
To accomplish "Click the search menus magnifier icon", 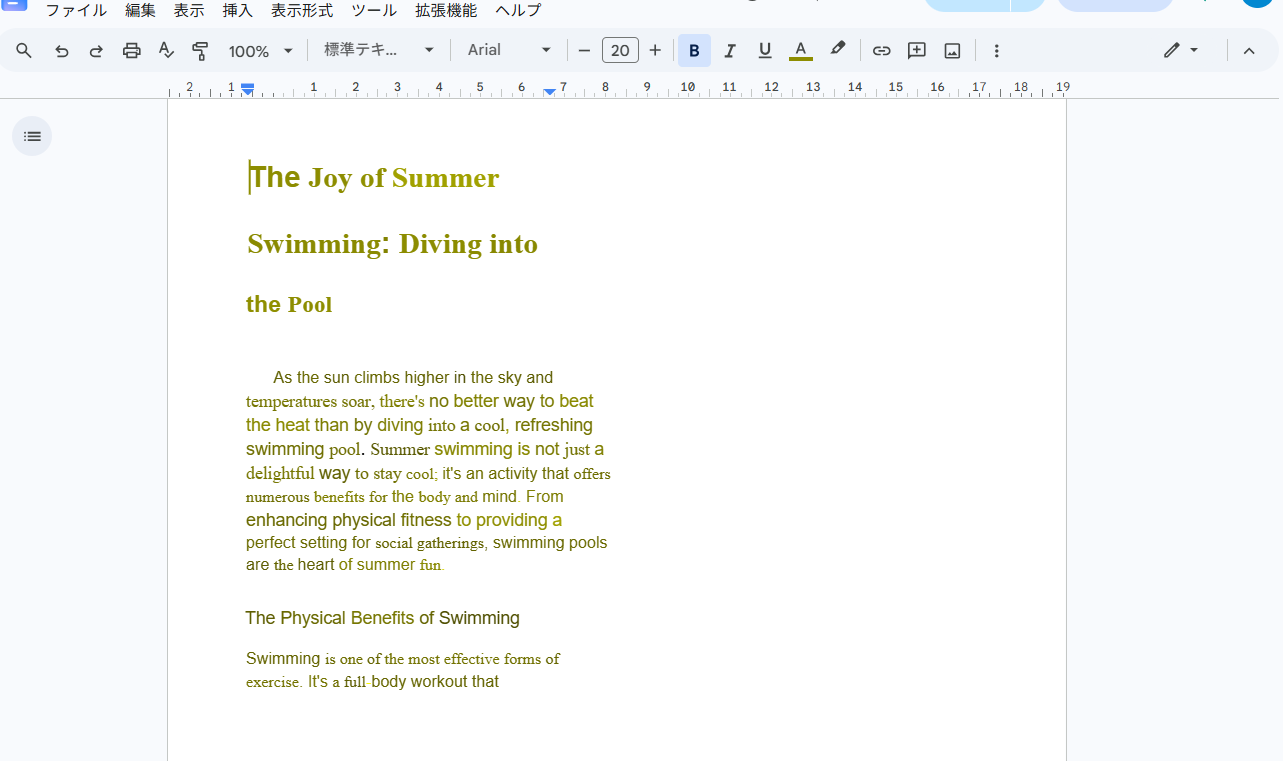I will (x=24, y=51).
